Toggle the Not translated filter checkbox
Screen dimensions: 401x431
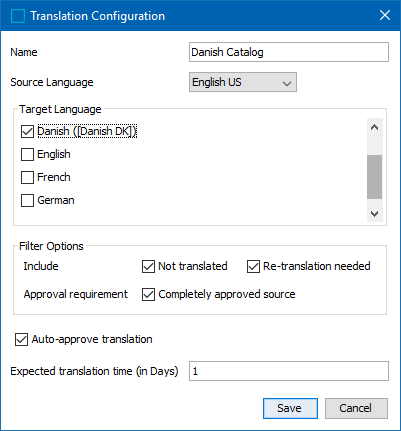coord(148,267)
